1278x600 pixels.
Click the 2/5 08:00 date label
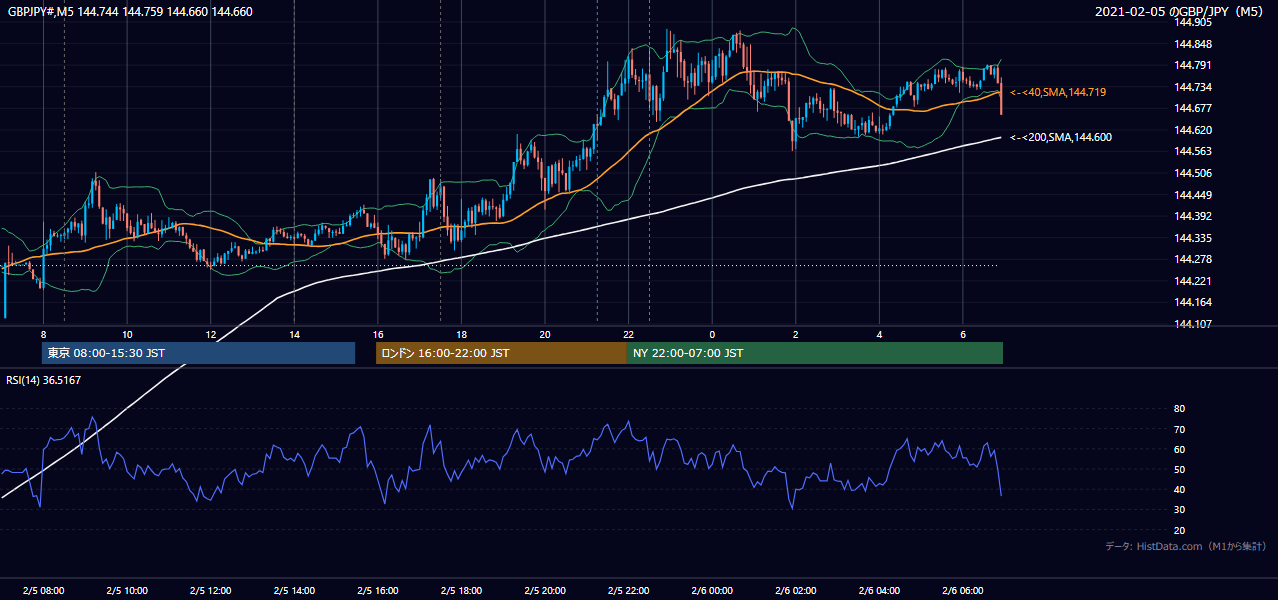click(x=43, y=591)
